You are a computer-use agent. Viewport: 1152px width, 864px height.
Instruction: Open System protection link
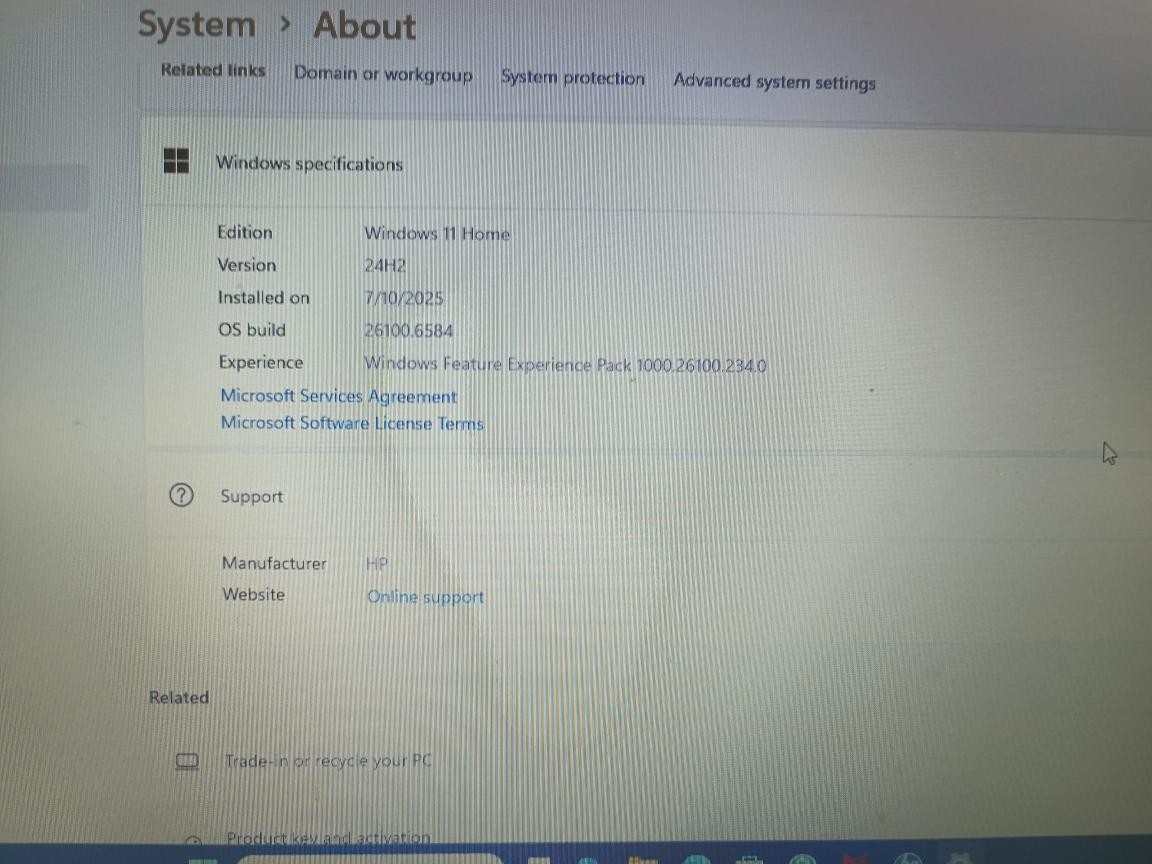[x=572, y=77]
